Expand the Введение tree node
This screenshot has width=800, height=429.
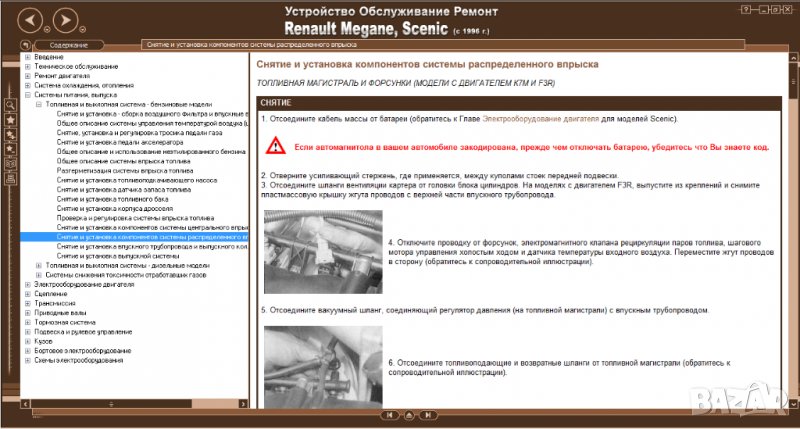[27, 57]
